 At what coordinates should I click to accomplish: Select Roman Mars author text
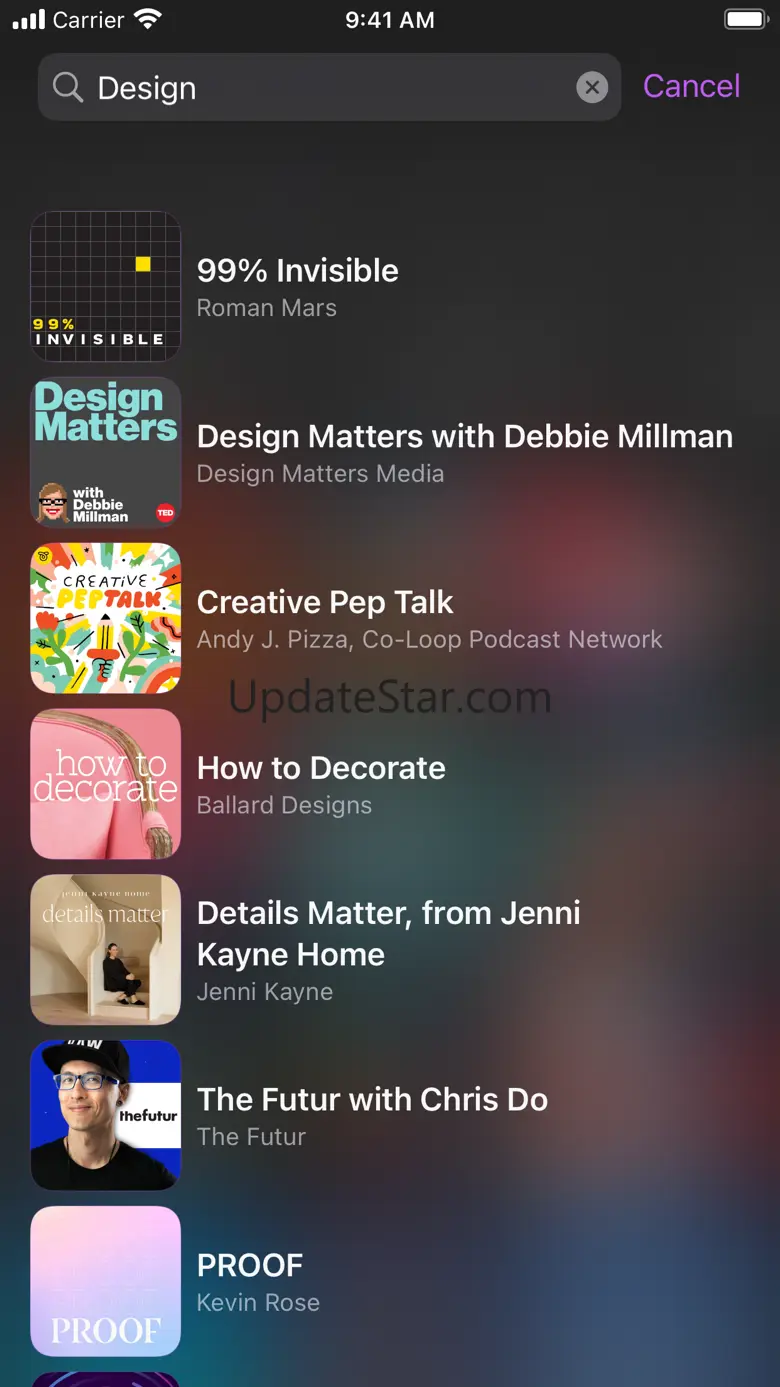[x=267, y=308]
